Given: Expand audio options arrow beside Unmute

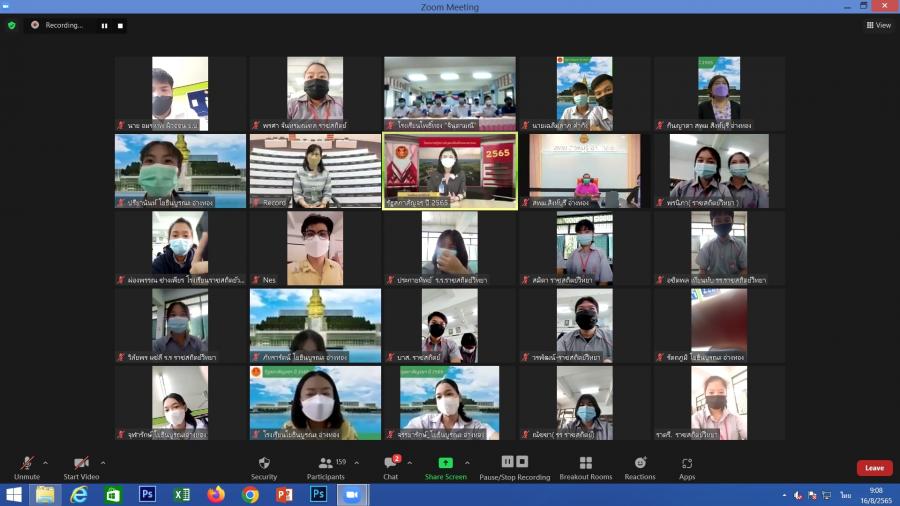Looking at the screenshot, I should 45,463.
